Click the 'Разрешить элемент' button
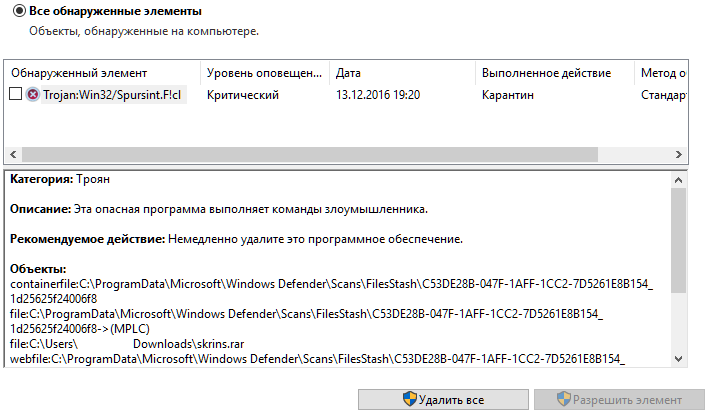707x420 pixels. click(x=620, y=400)
